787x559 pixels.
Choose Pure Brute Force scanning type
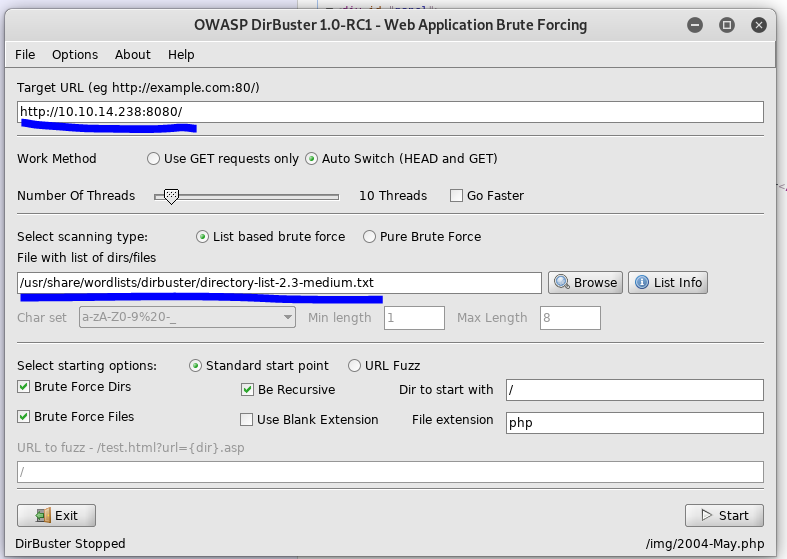(370, 237)
